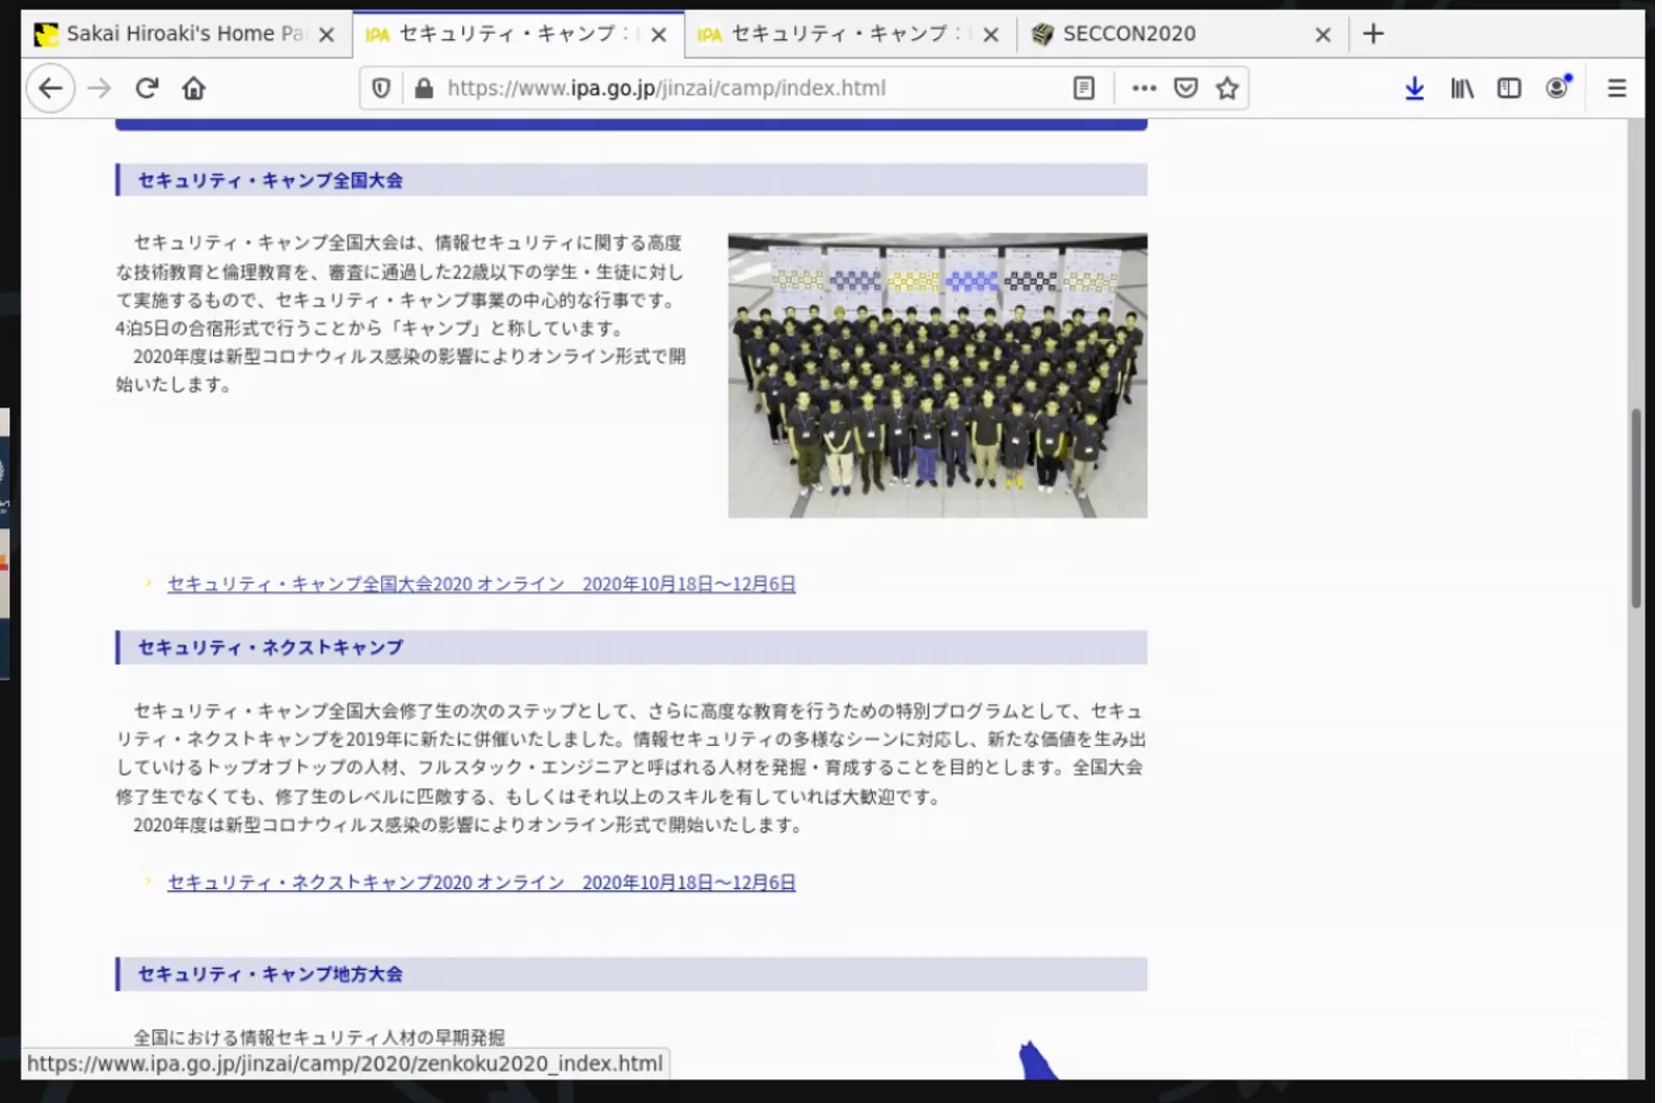This screenshot has width=1662, height=1103.
Task: Open the tracking protection shield icon
Action: (x=381, y=88)
